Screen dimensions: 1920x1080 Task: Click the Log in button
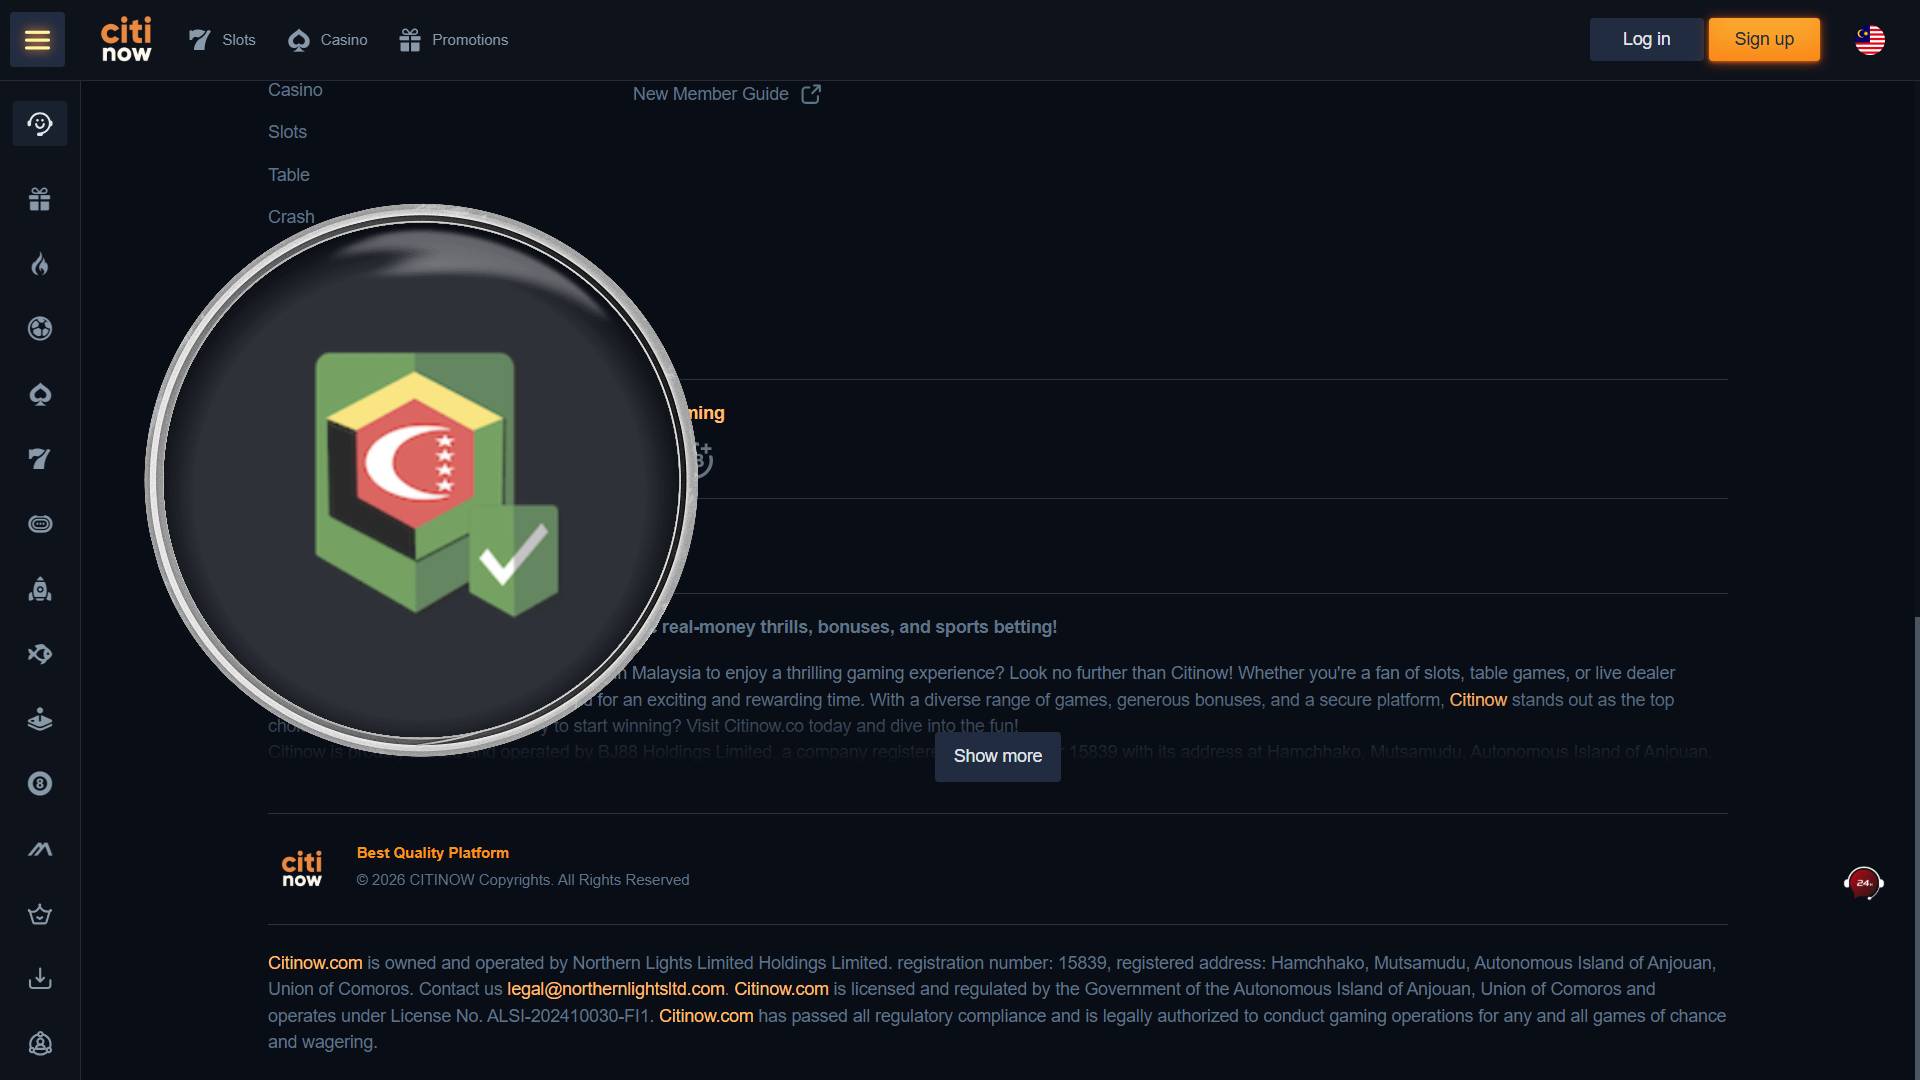pyautogui.click(x=1646, y=39)
